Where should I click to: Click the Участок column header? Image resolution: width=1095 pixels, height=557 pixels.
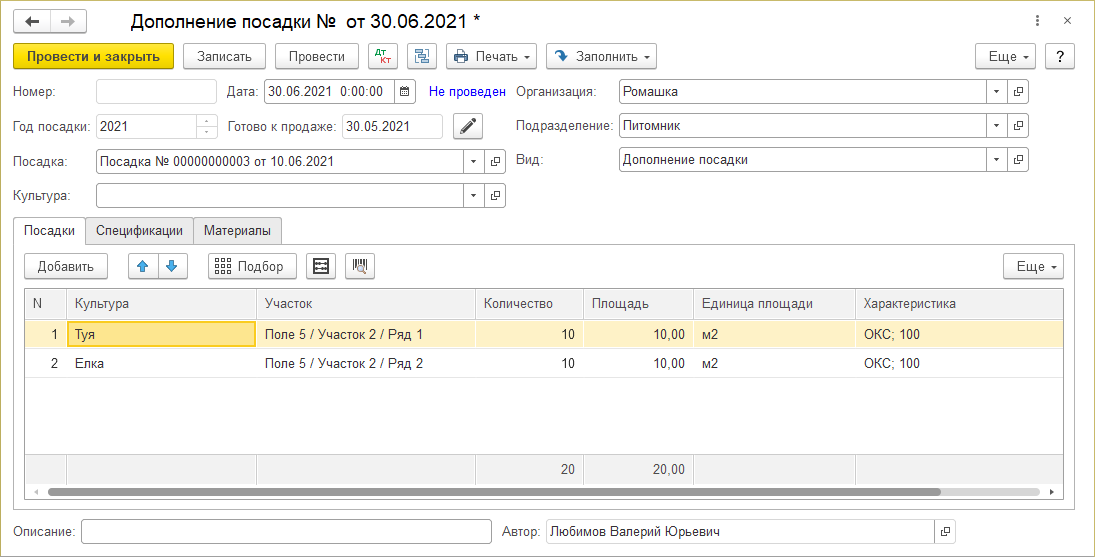(366, 304)
